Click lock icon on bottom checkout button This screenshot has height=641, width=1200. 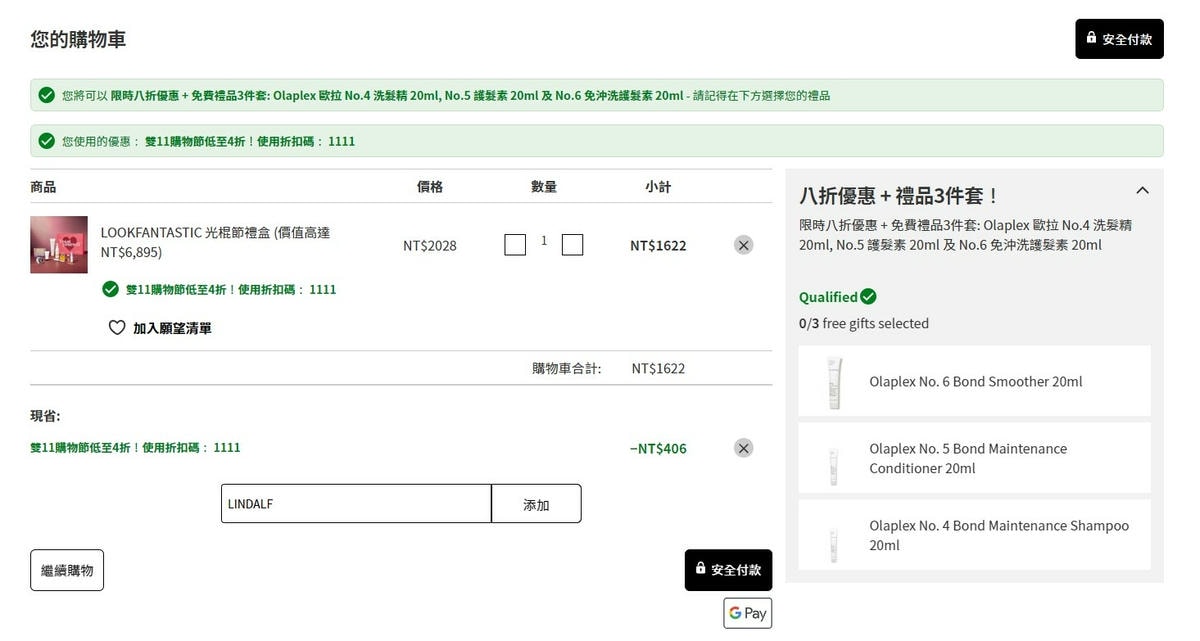point(701,569)
